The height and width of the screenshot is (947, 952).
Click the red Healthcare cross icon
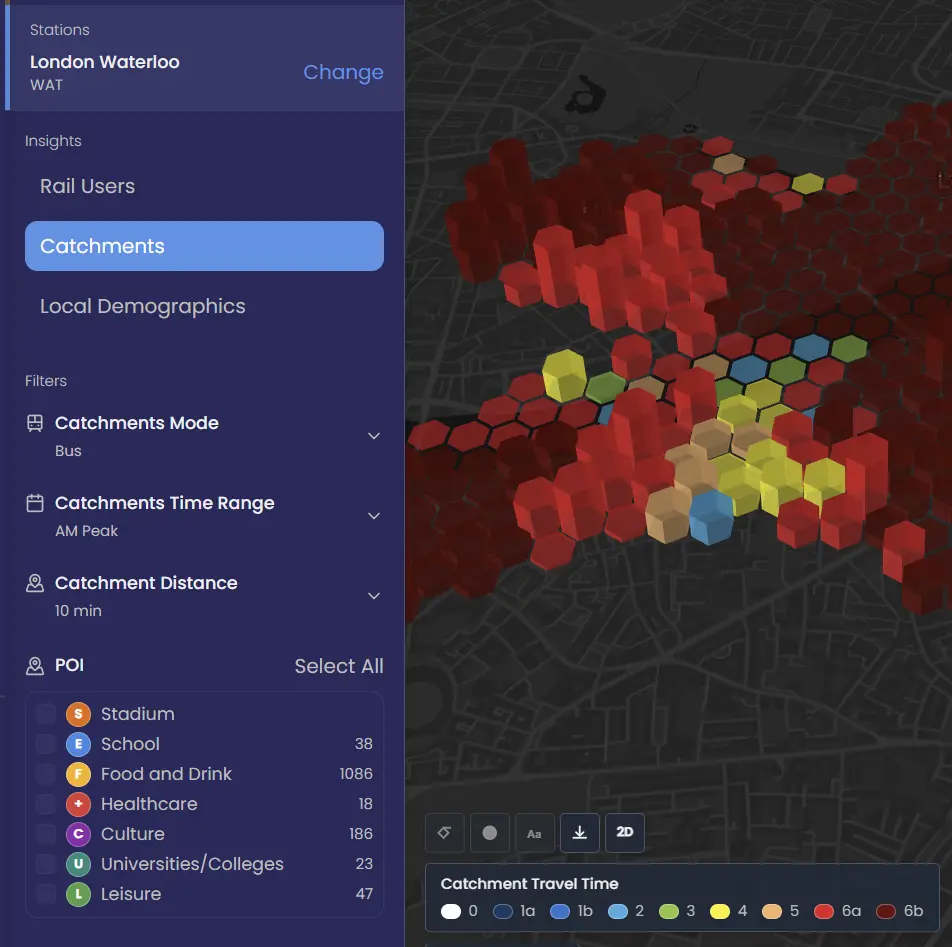coord(77,804)
